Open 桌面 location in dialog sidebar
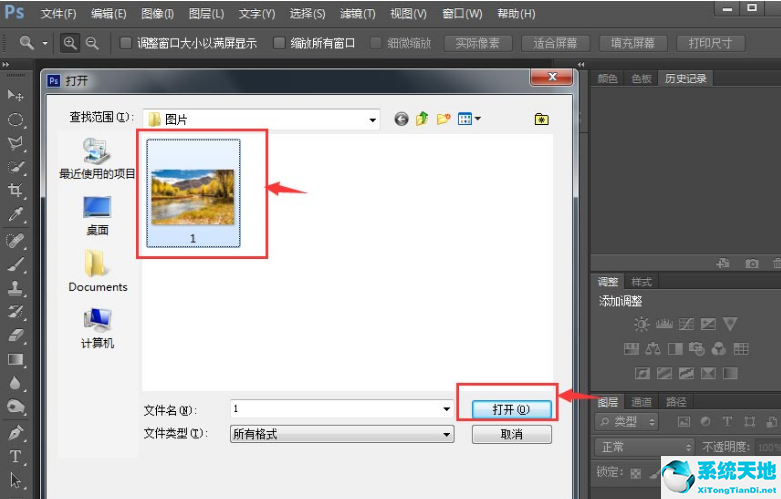The image size is (781, 499). pyautogui.click(x=97, y=216)
